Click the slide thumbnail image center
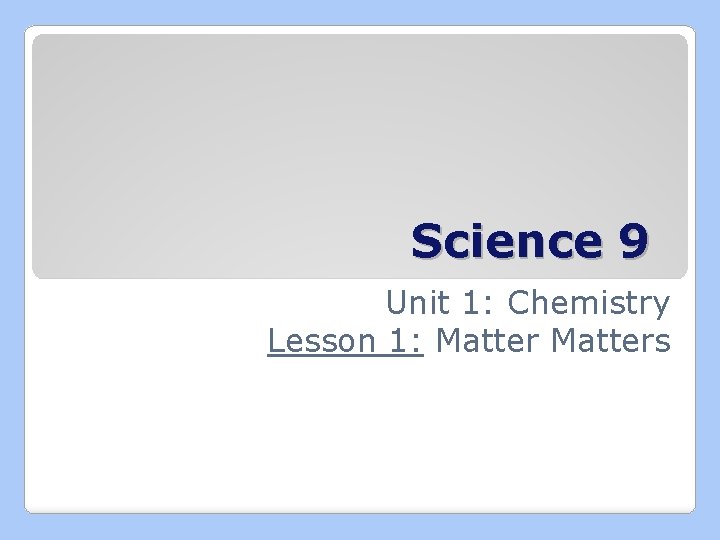Viewport: 720px width, 540px height. click(360, 270)
